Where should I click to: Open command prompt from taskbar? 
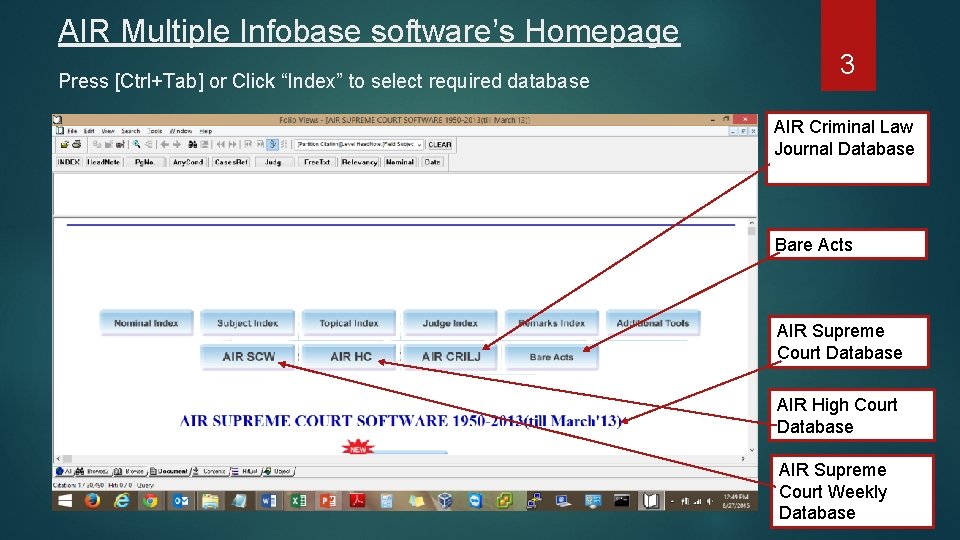pos(621,501)
